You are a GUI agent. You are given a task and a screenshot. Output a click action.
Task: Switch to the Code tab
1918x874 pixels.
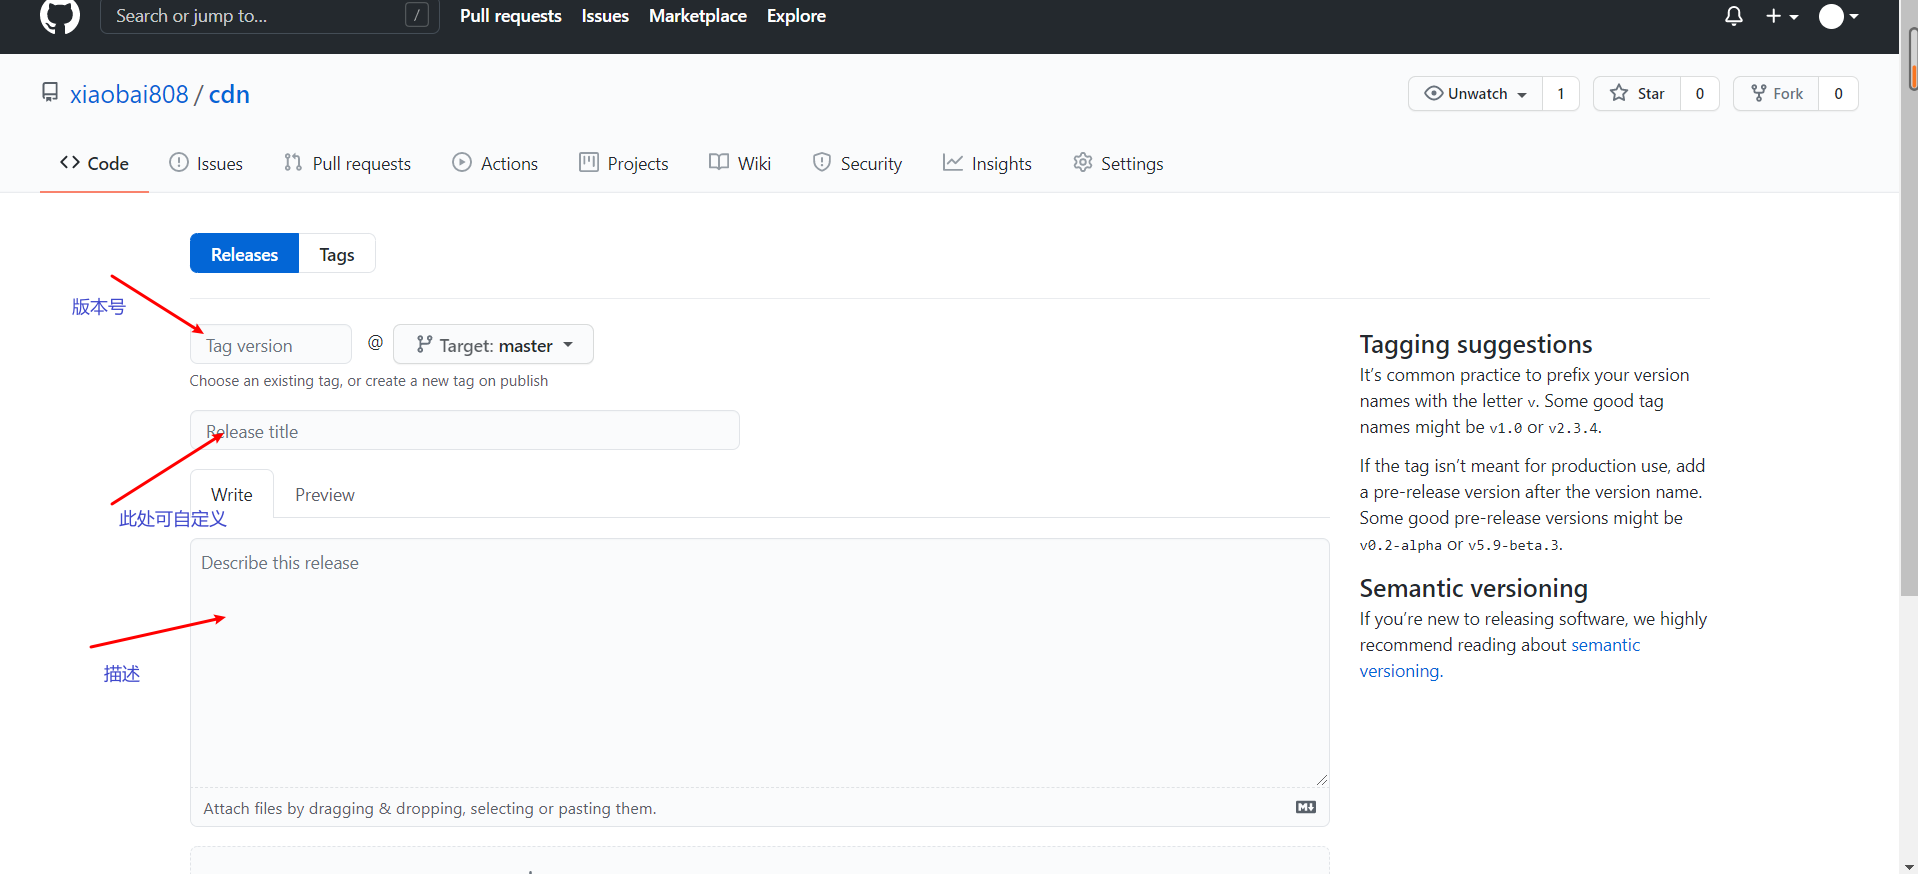coord(94,163)
